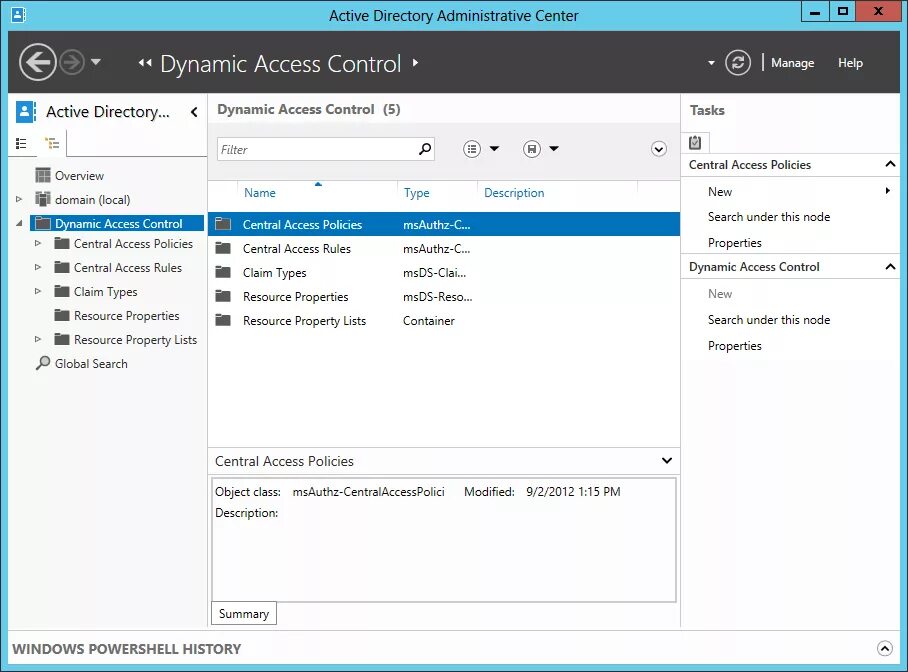Collapse the Central Access Policies tasks section
The height and width of the screenshot is (672, 908).
pos(890,165)
